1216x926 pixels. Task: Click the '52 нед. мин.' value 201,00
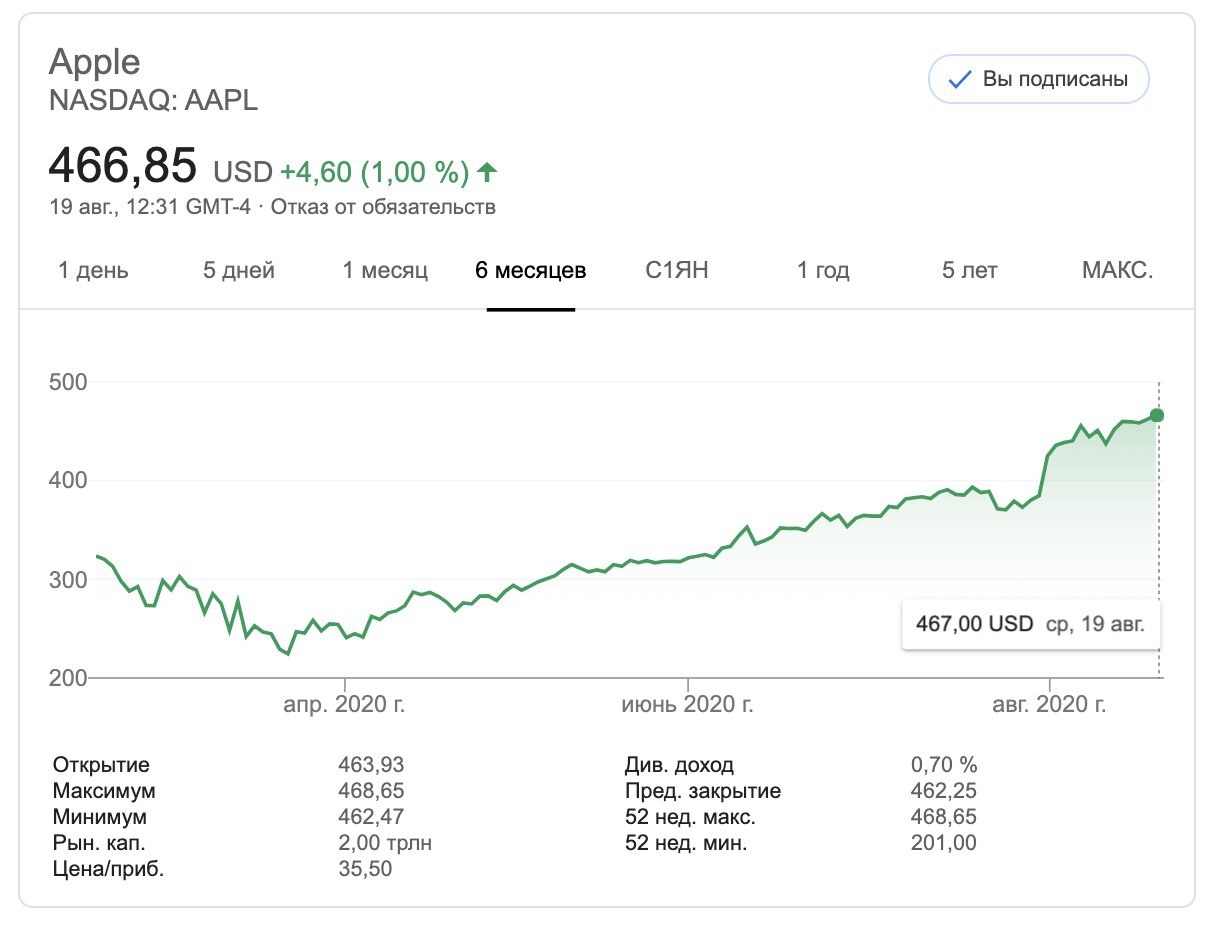point(944,843)
